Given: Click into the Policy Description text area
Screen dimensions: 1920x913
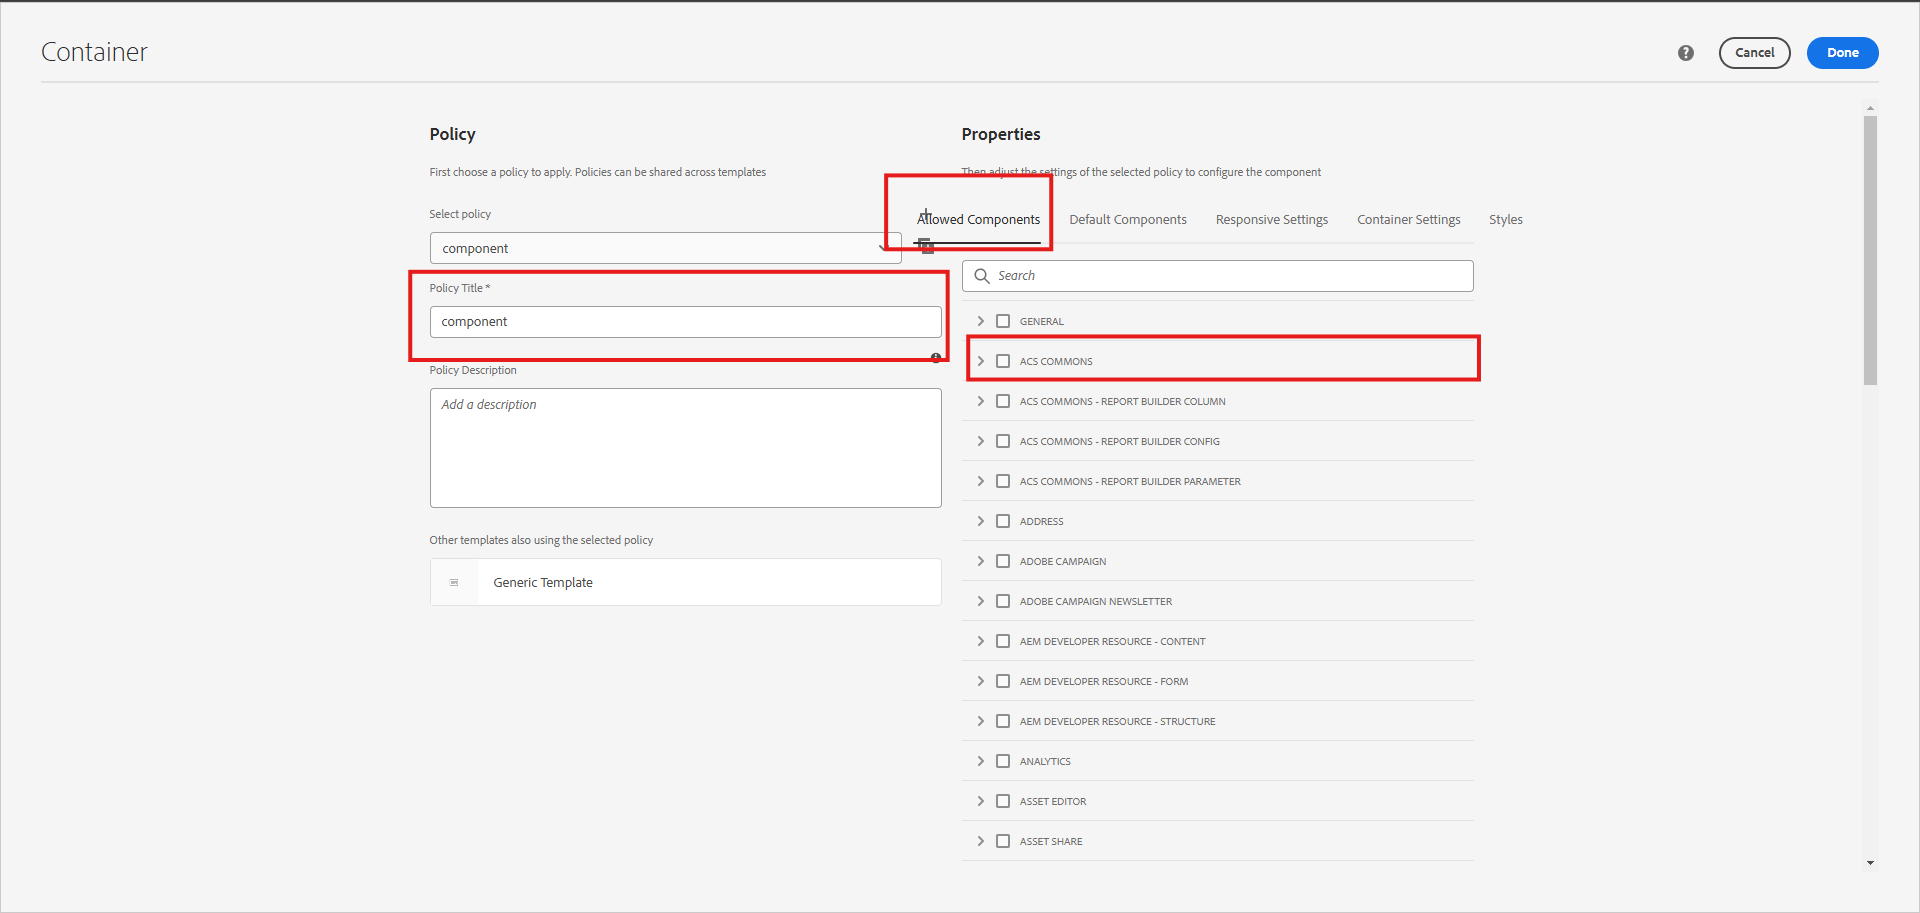Looking at the screenshot, I should [x=685, y=448].
